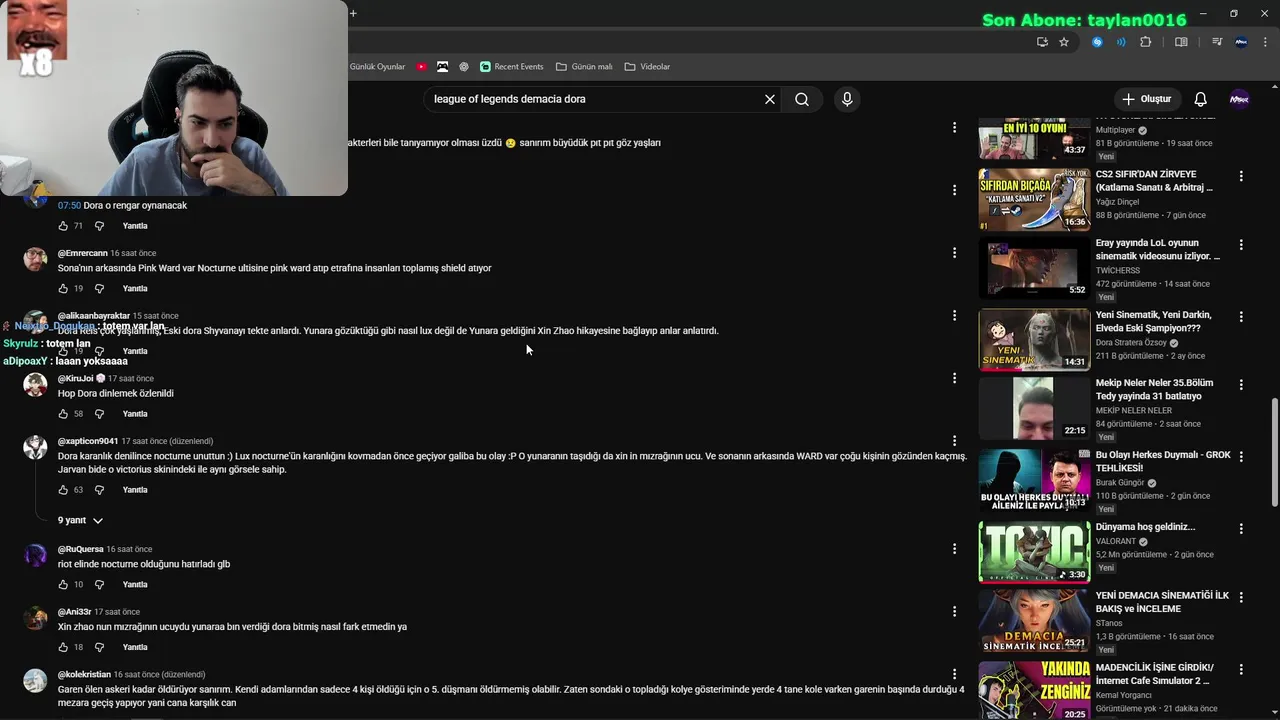Like @RuQuersa's comment
This screenshot has height=720, width=1280.
[x=63, y=585]
